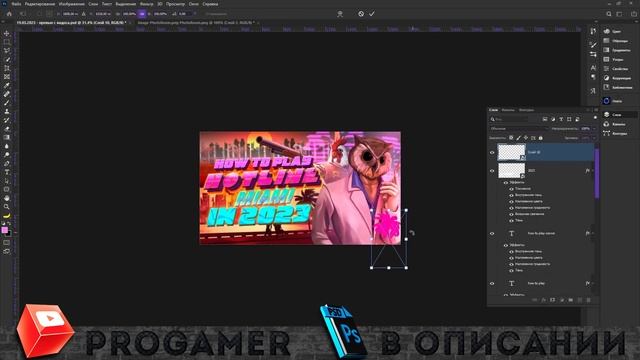This screenshot has width=640, height=360.
Task: Open the Узоры panel icon
Action: click(607, 59)
